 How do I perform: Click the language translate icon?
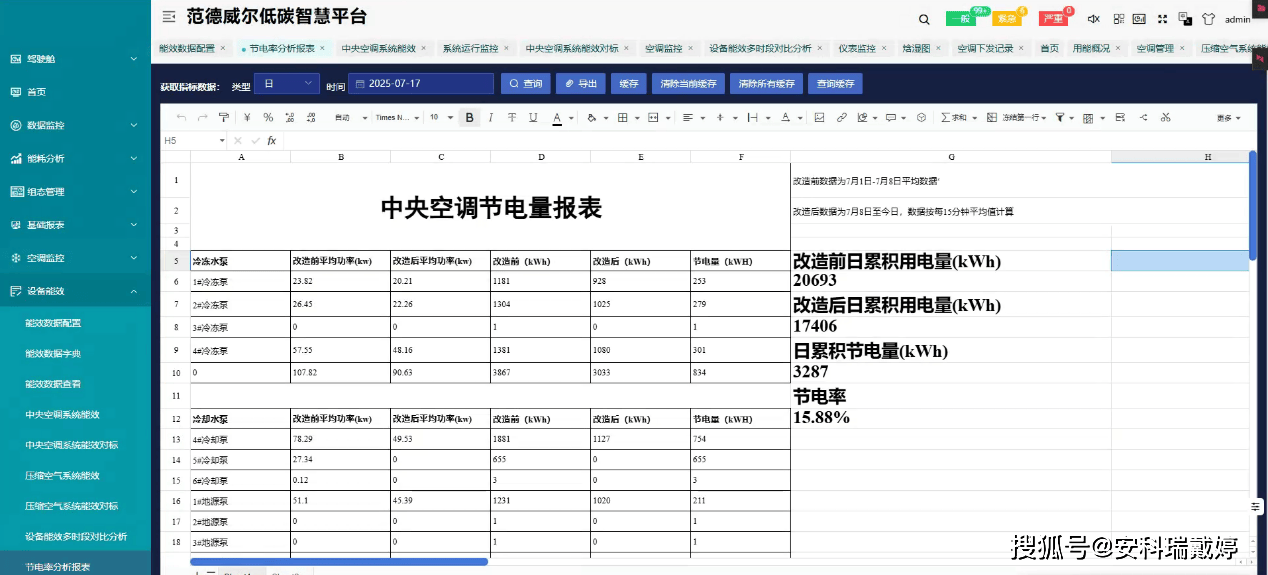[x=1185, y=19]
